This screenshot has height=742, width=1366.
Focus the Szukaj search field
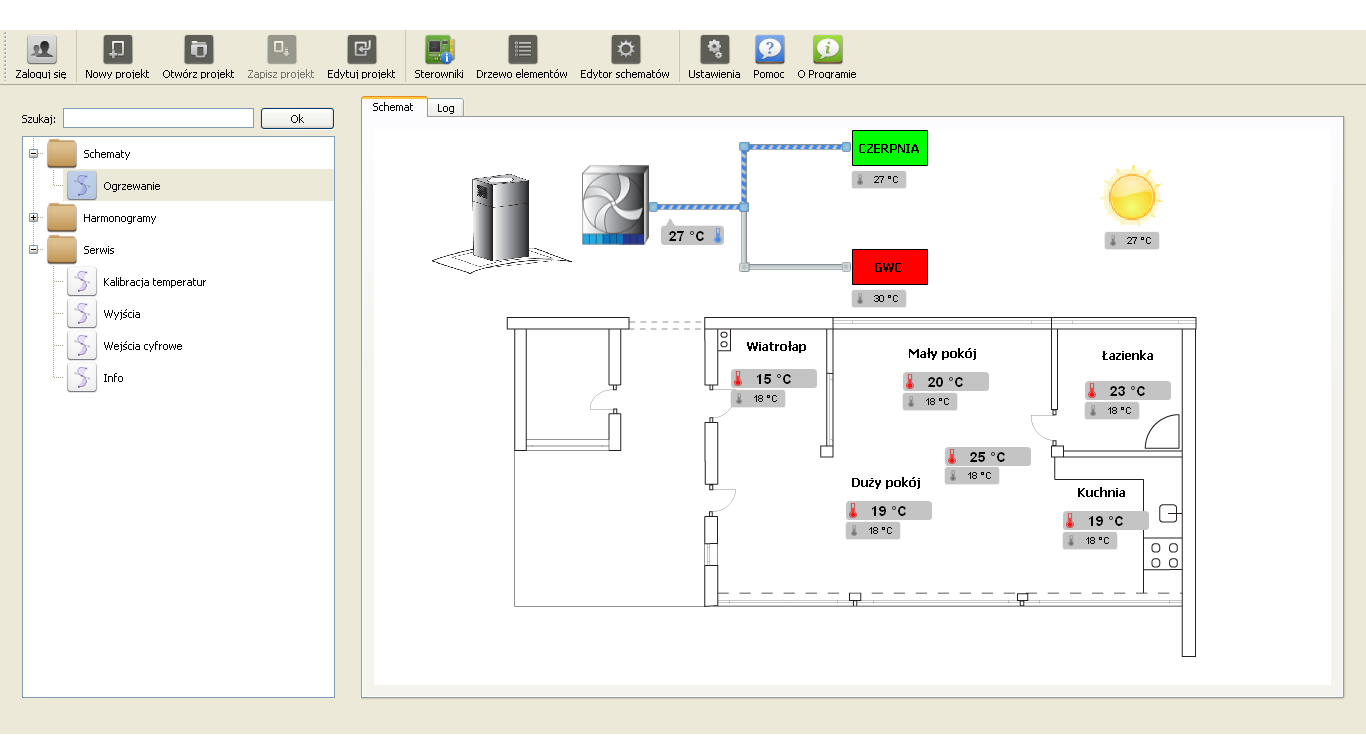pos(158,118)
